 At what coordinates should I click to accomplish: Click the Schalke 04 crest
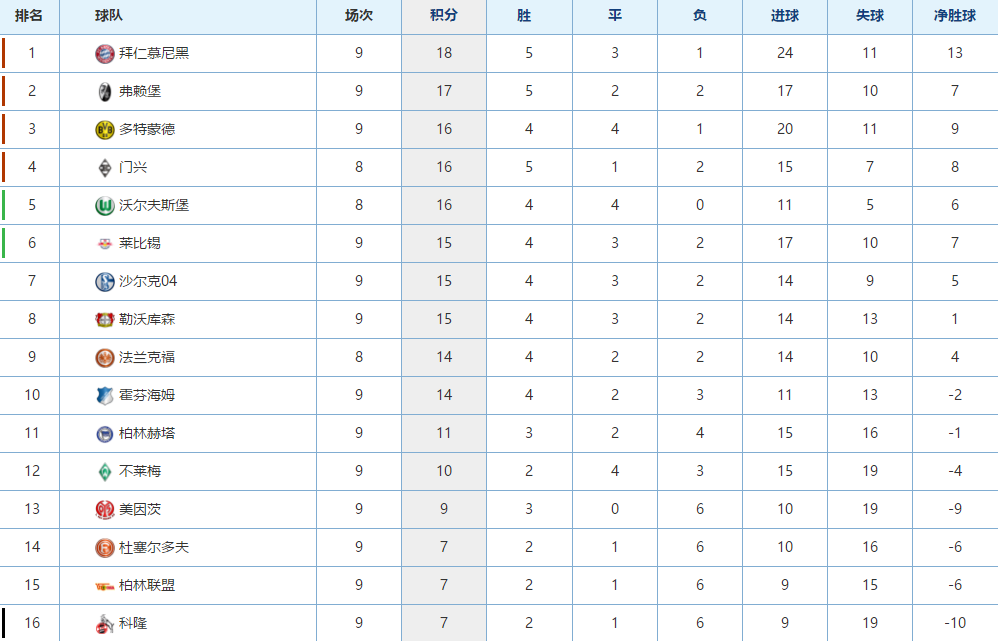[104, 282]
